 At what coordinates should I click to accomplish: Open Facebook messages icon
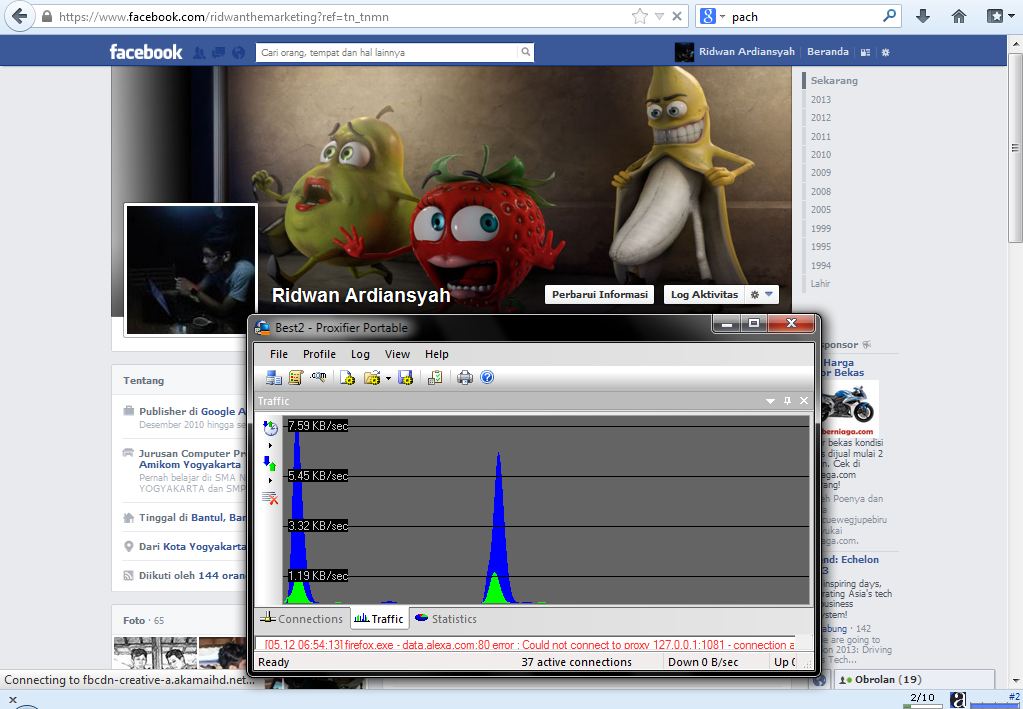point(219,53)
